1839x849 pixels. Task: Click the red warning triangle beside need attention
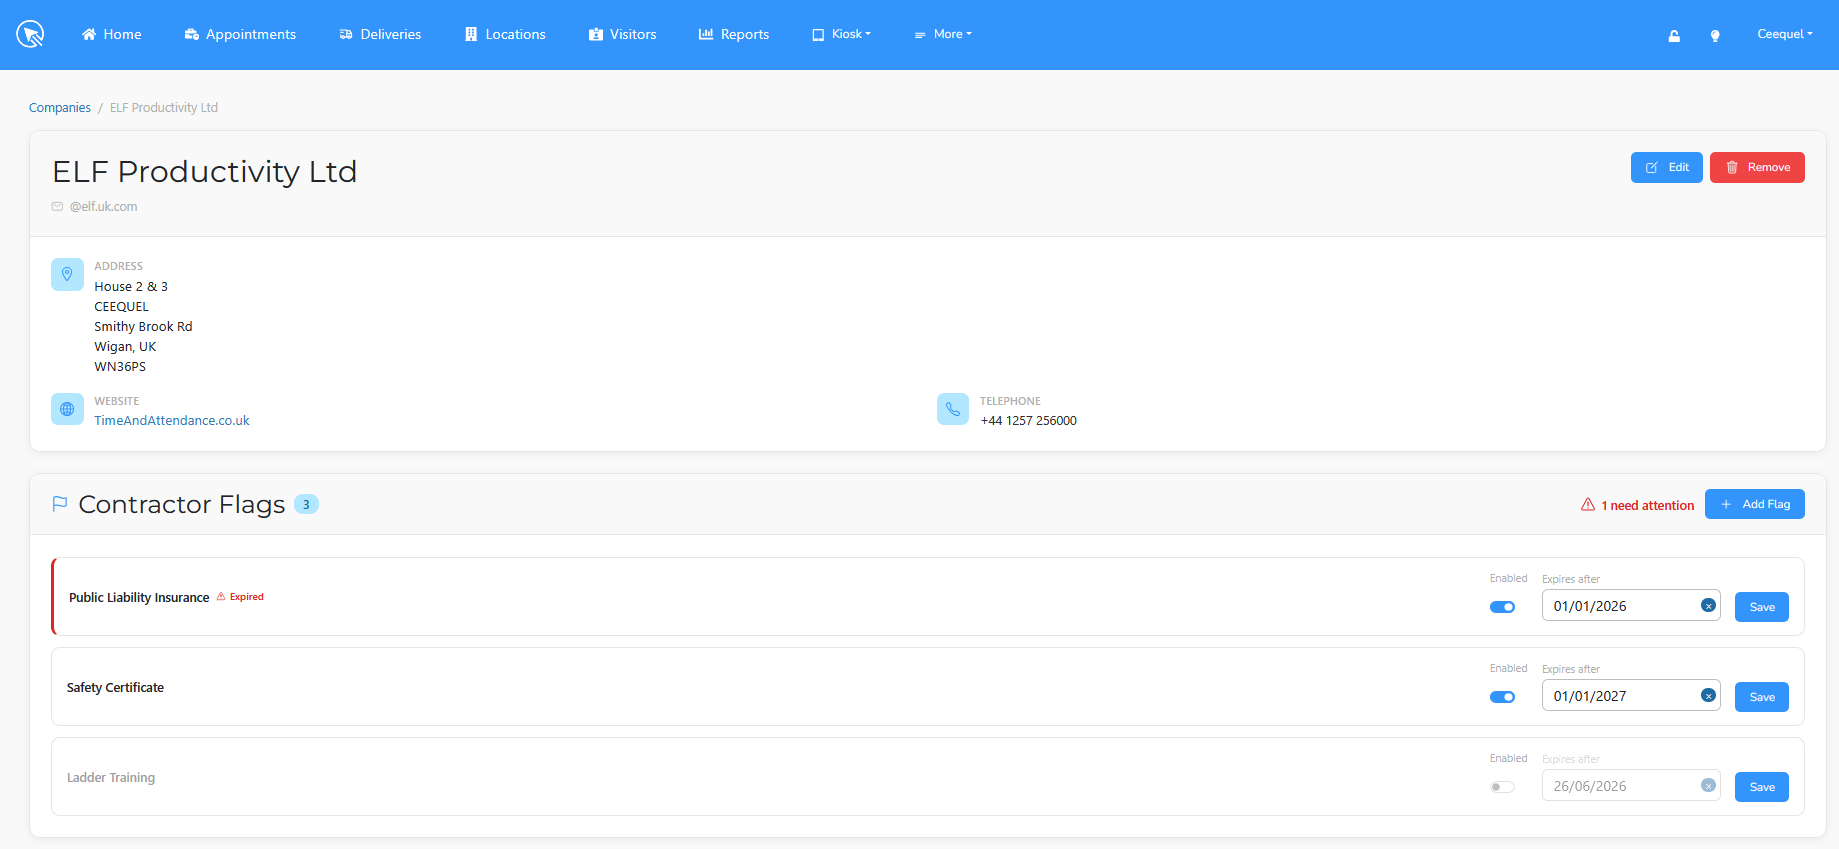1588,505
